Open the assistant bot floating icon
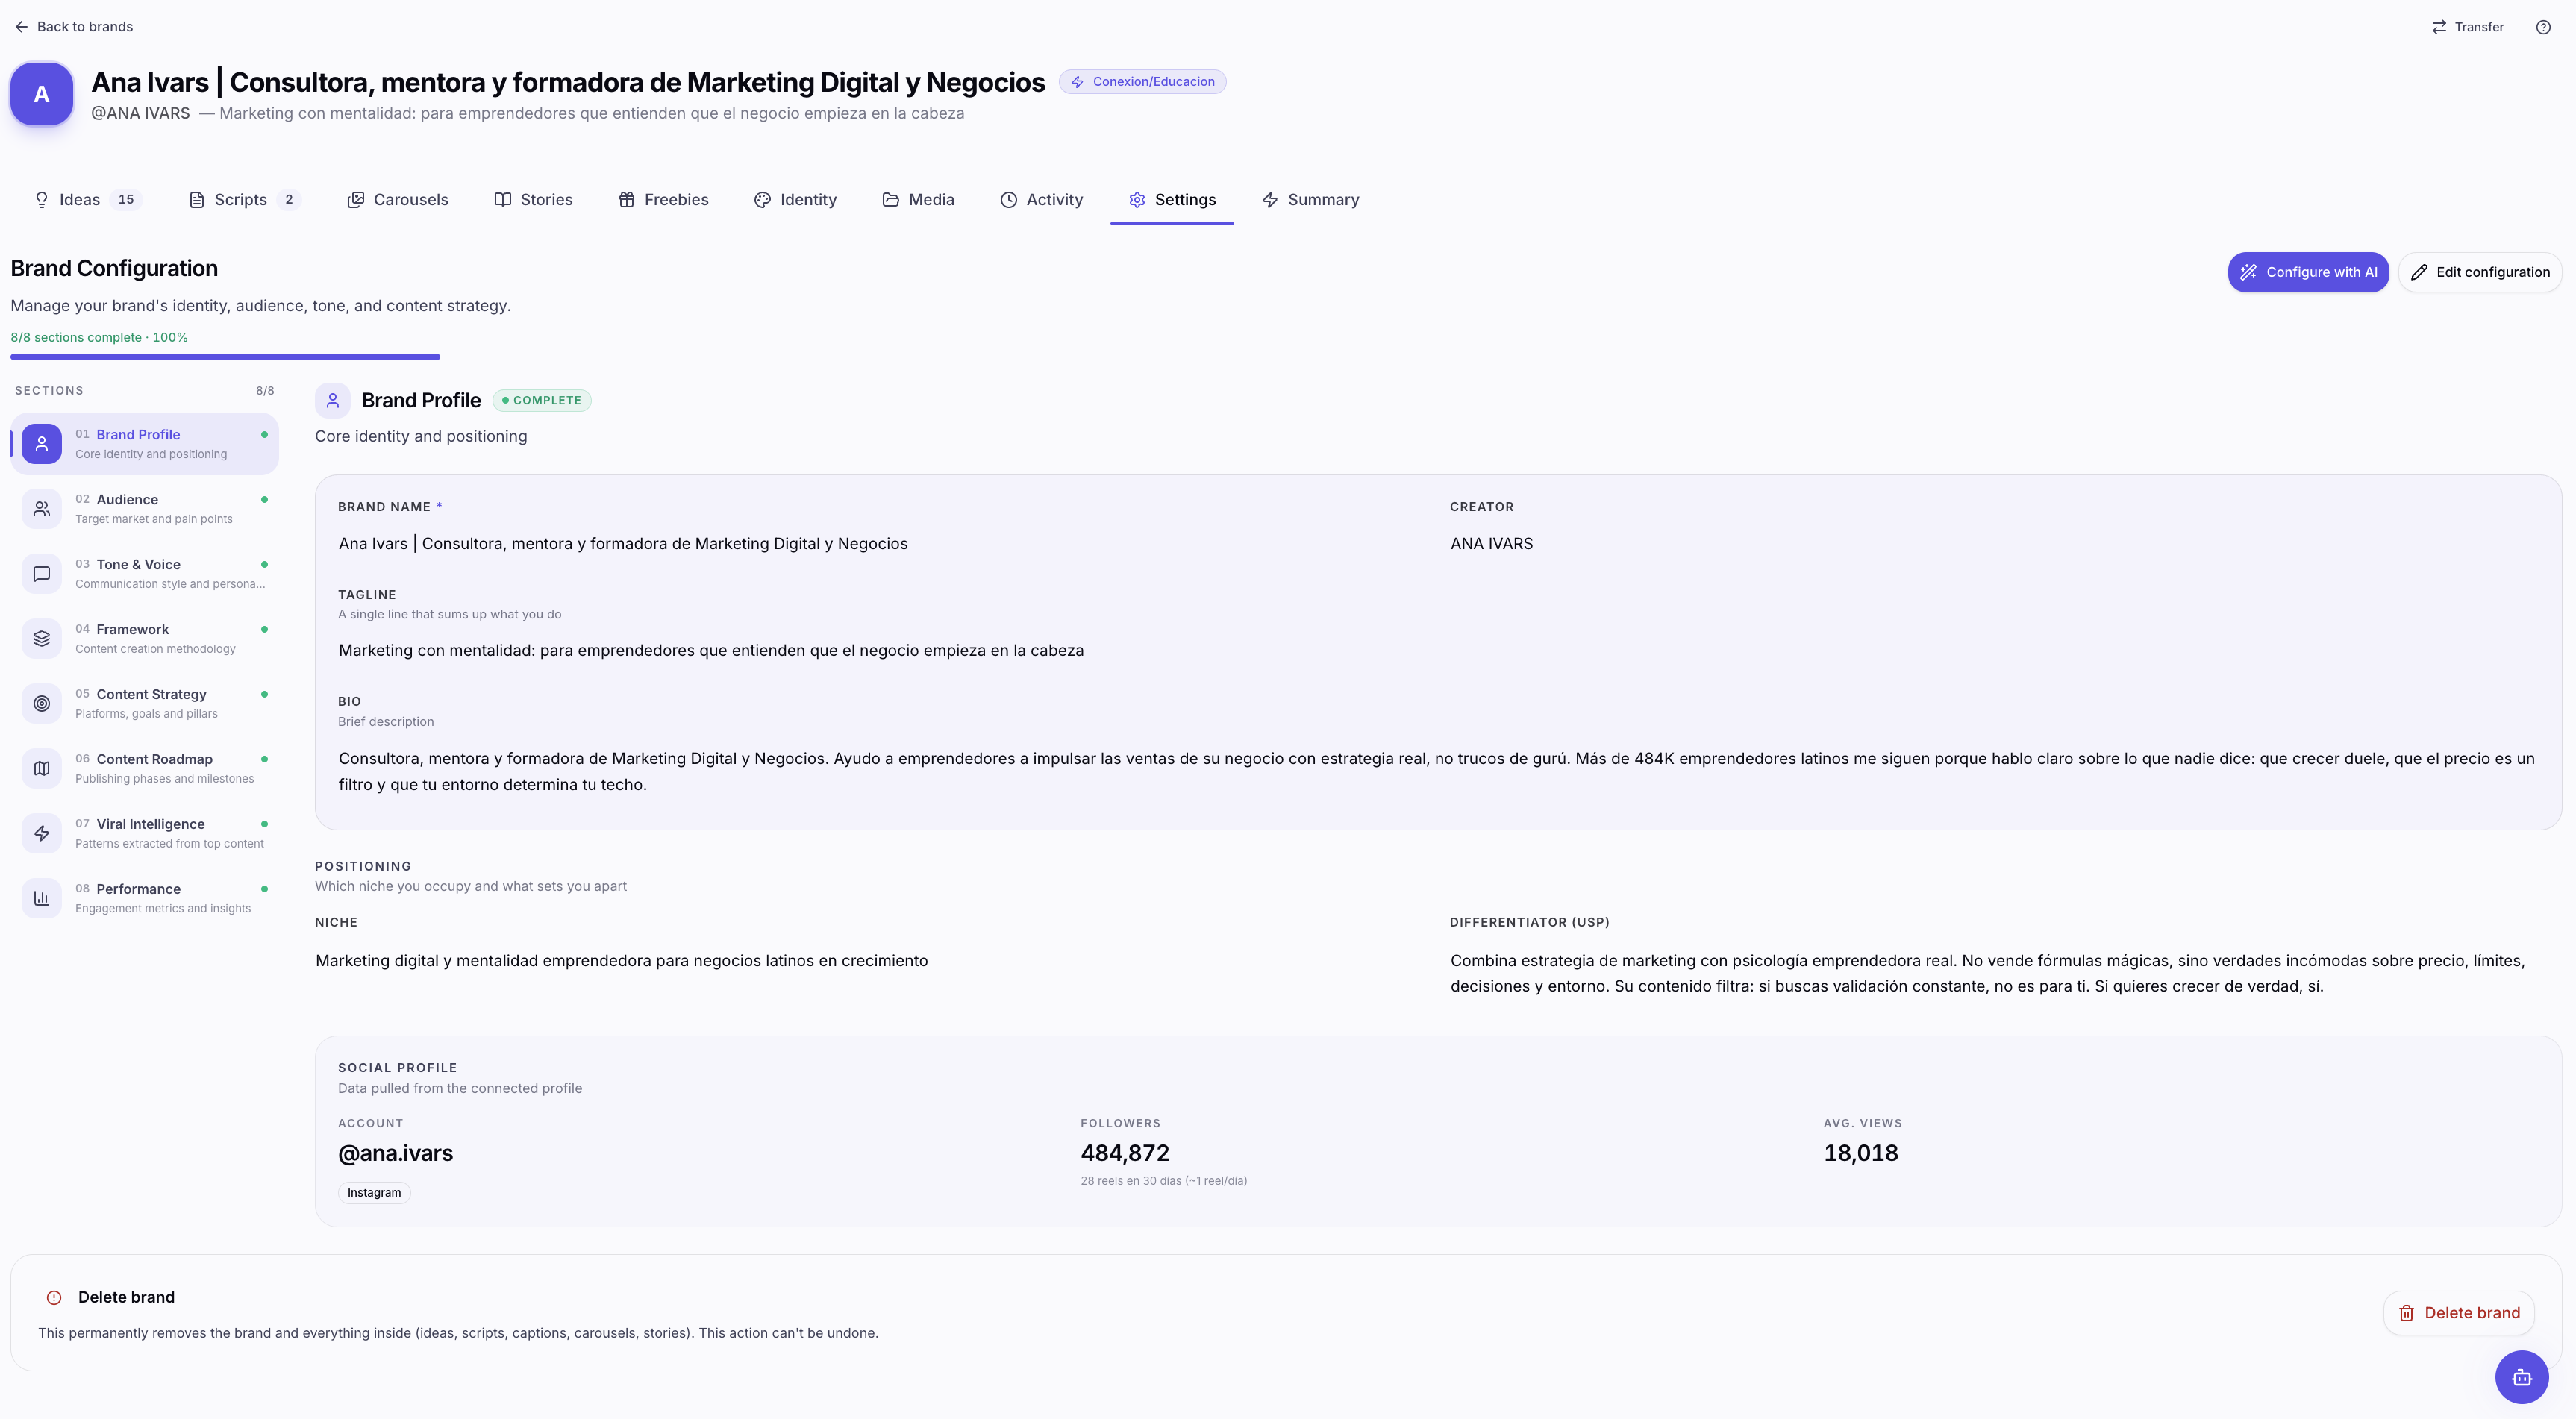Screen dimensions: 2576x1419 2522,1378
